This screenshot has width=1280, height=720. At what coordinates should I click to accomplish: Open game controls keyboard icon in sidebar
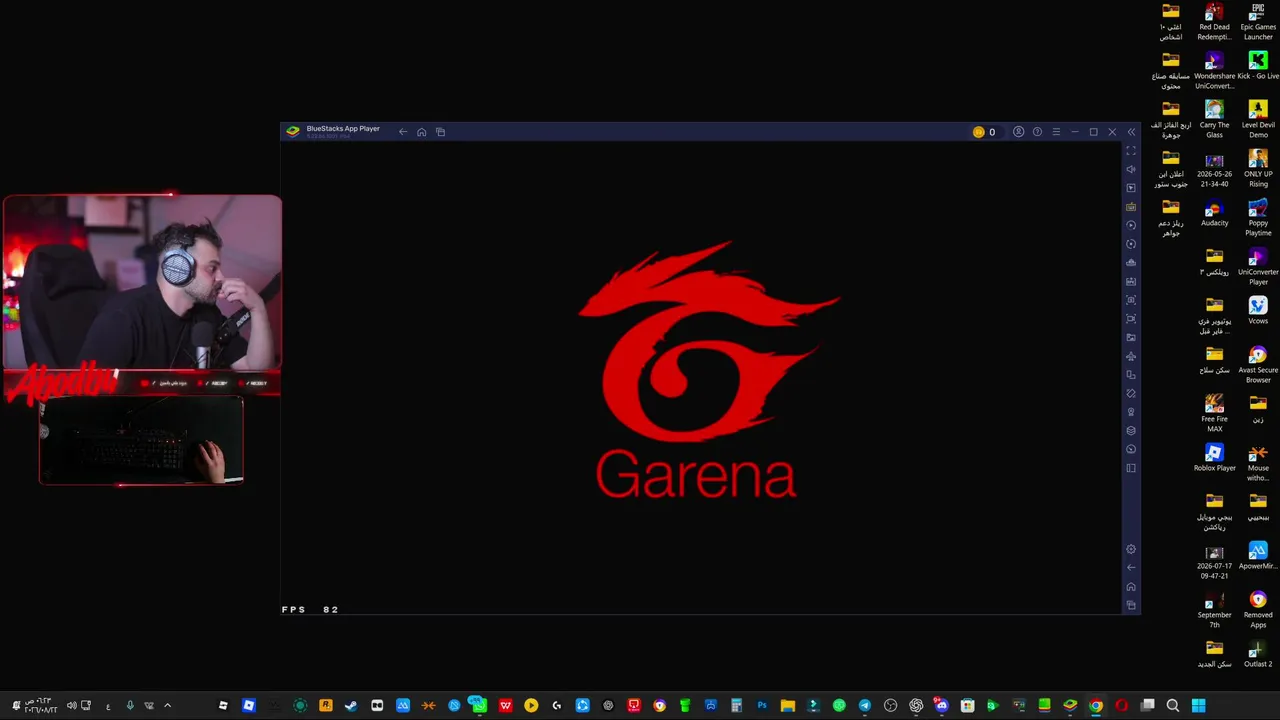click(1131, 207)
